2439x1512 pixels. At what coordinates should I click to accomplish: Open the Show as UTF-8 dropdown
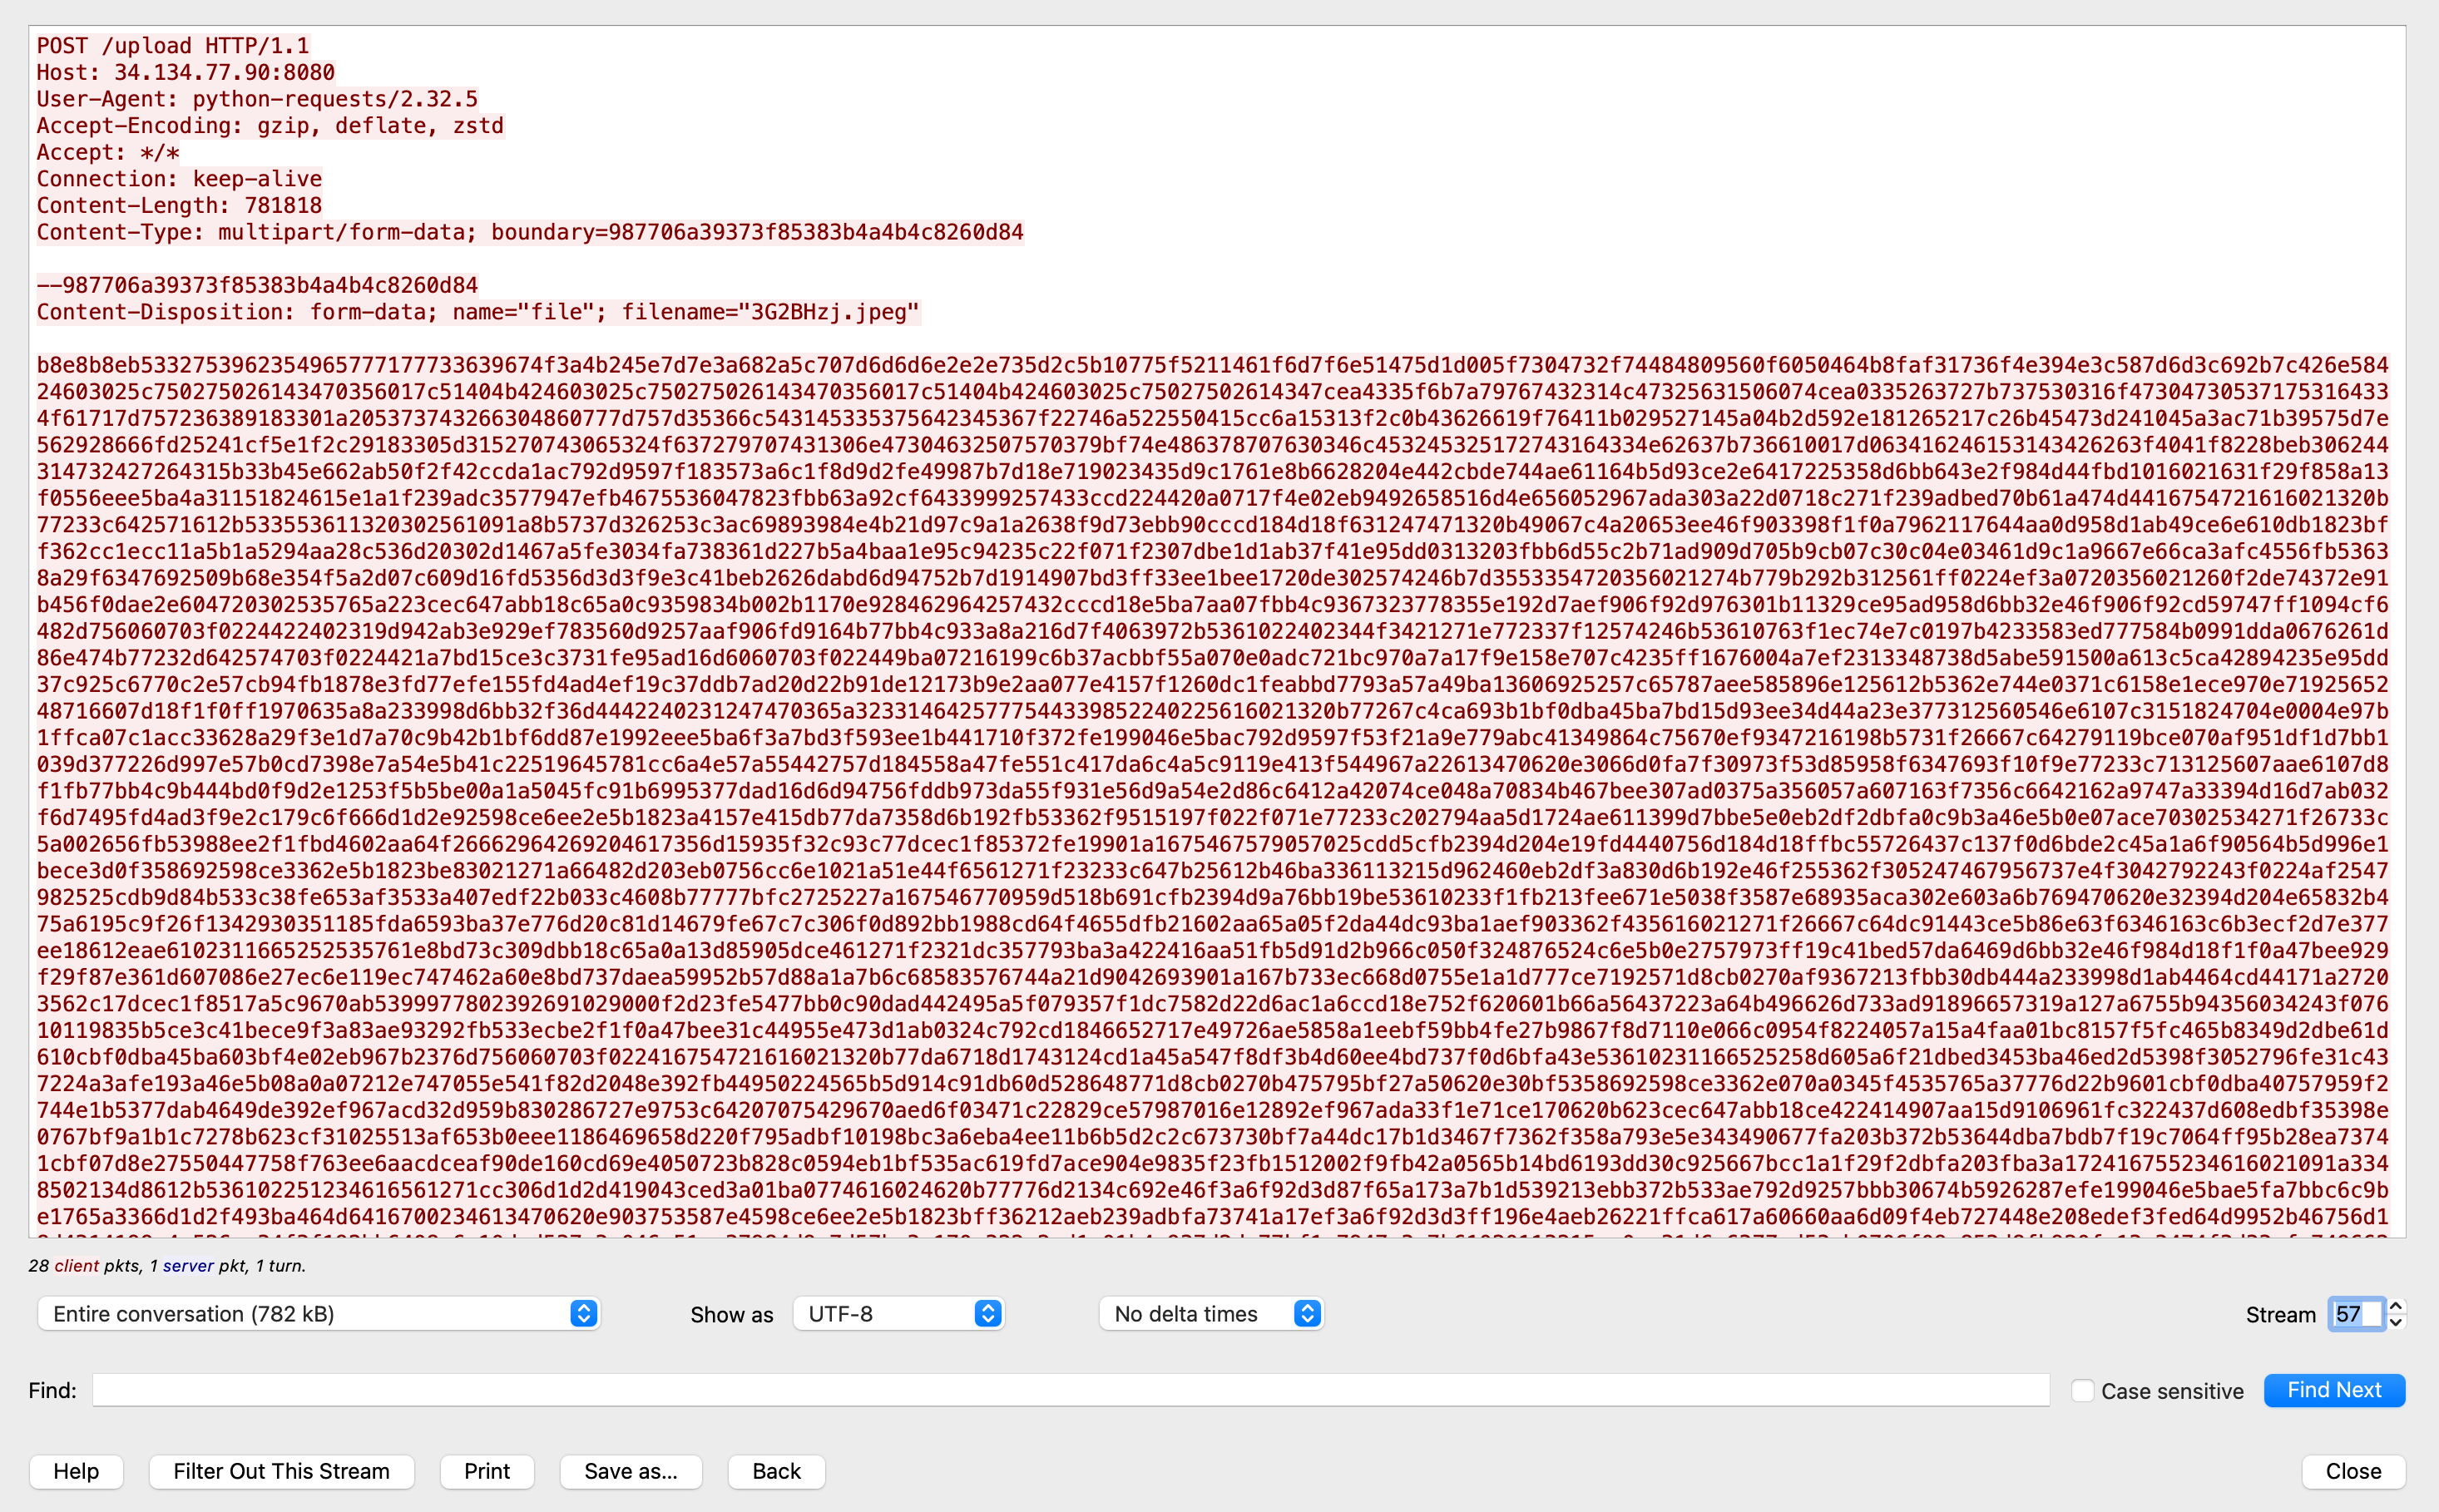(898, 1314)
